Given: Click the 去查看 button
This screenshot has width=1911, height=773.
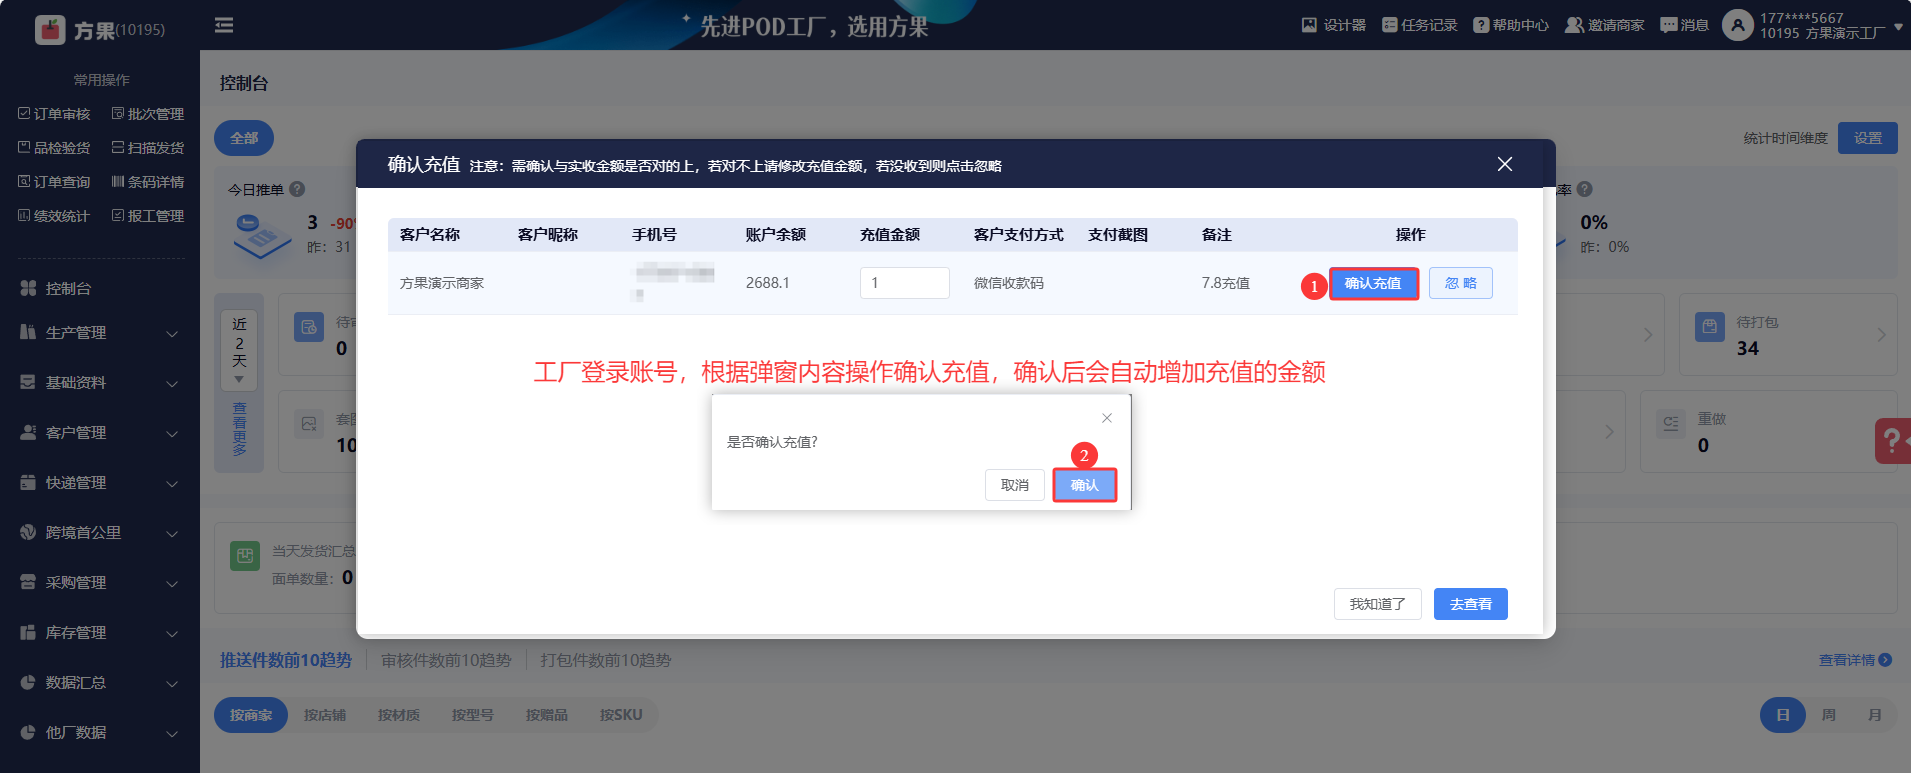Looking at the screenshot, I should [x=1471, y=604].
